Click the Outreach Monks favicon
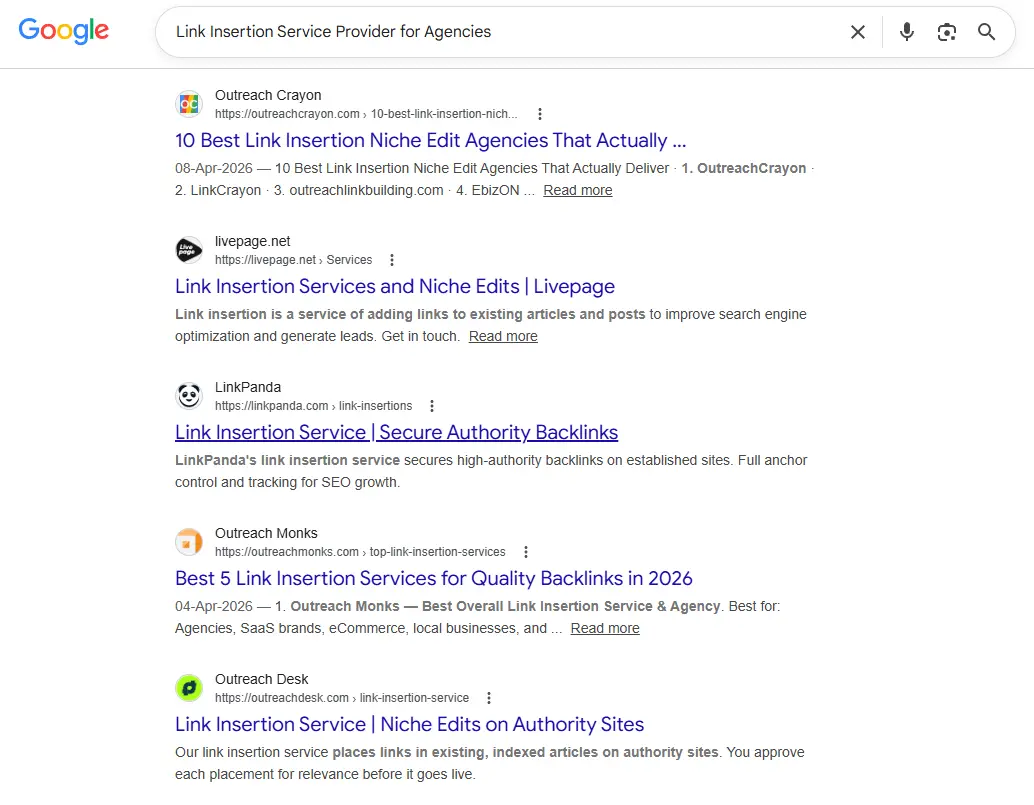Screen dimensions: 1034x805 coord(189,542)
